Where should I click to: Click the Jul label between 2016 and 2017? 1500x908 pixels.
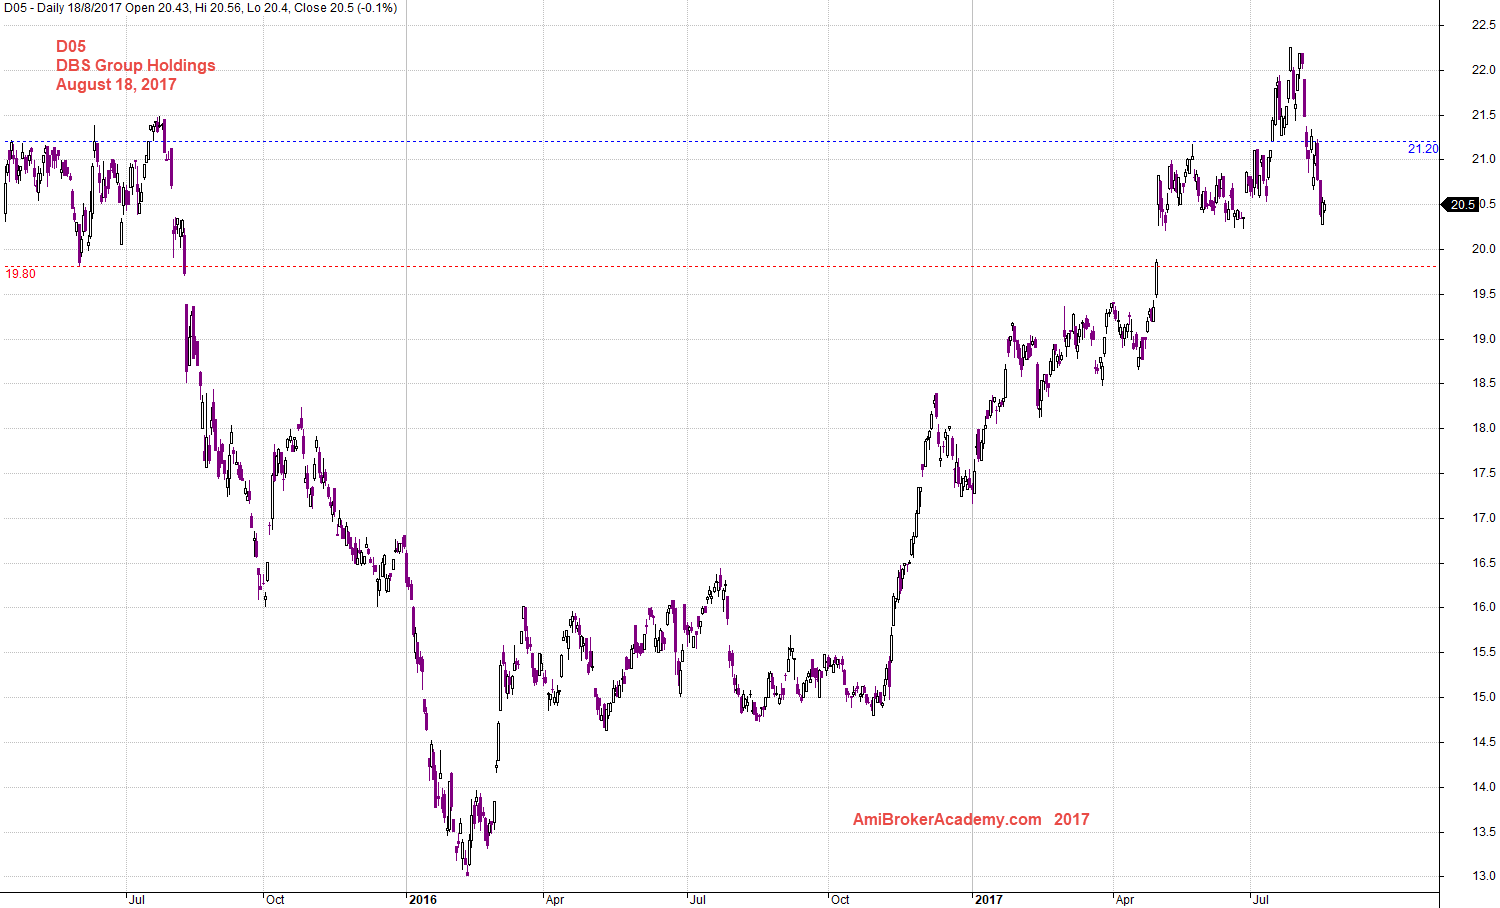698,900
